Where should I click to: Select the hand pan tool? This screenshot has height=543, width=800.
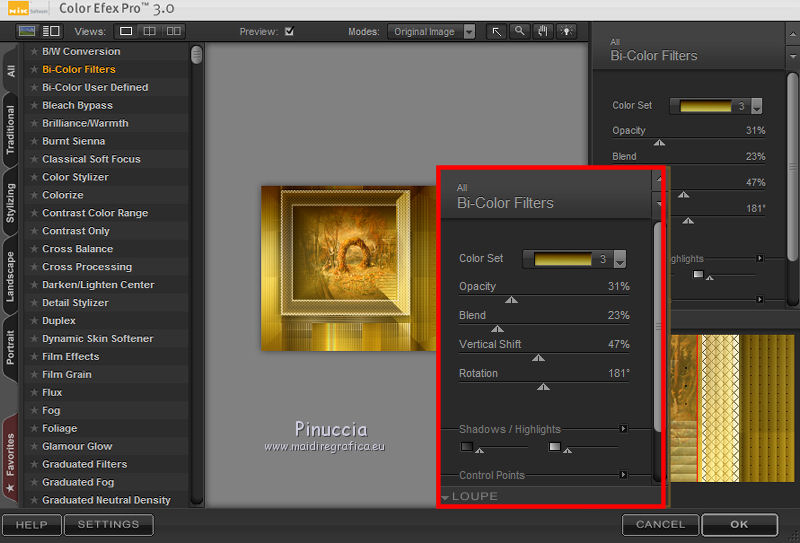542,32
